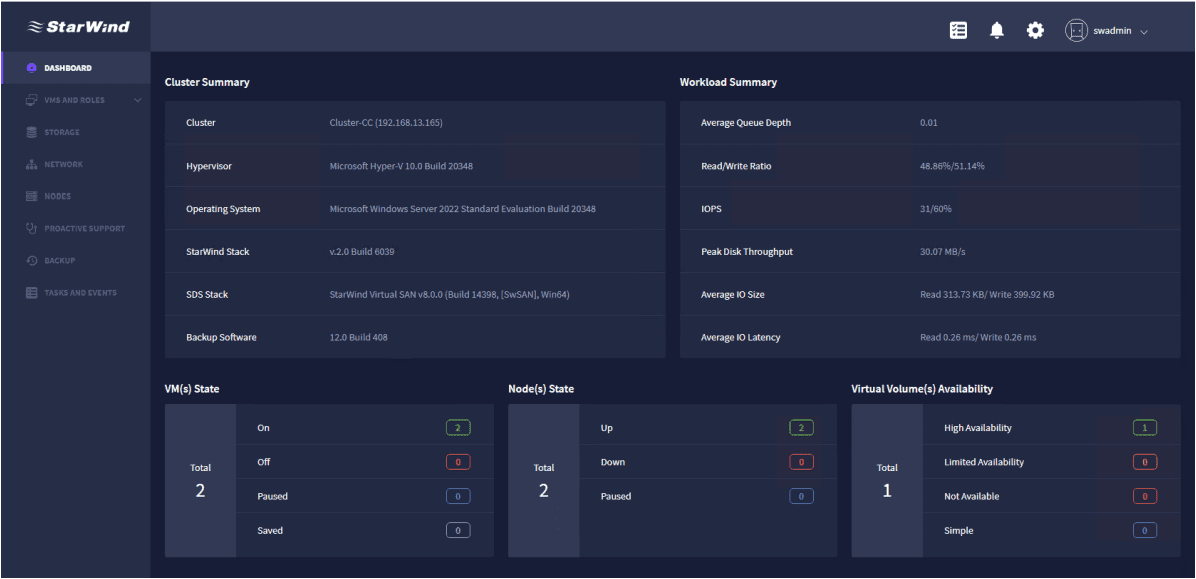Expand the swadmin account dropdown arrow
The image size is (1196, 579).
pos(1143,32)
